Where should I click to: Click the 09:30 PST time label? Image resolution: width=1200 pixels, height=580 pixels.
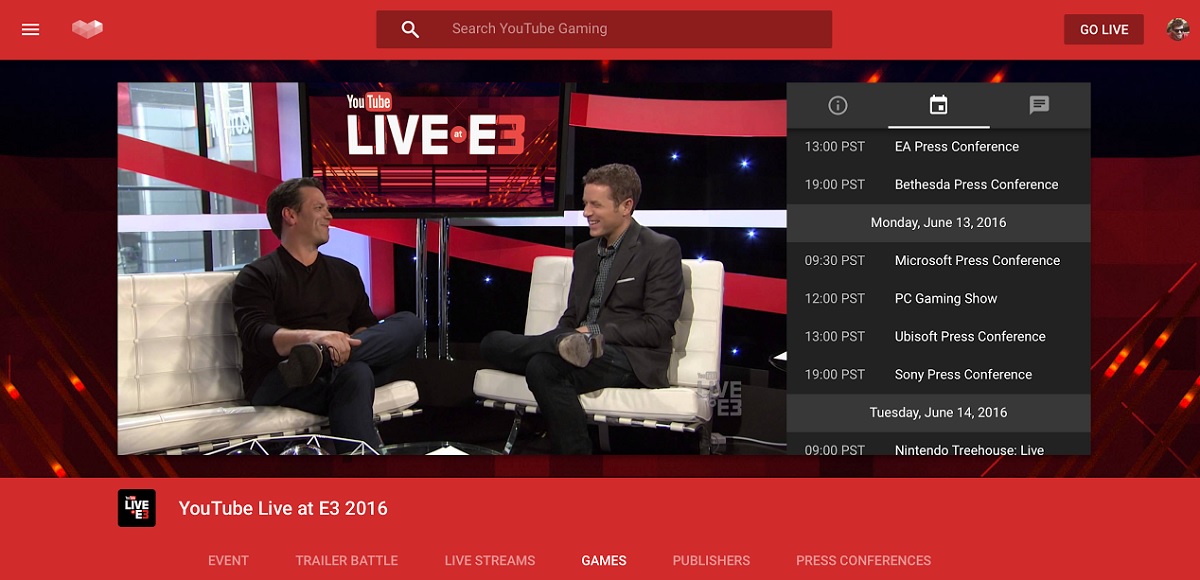(x=835, y=260)
